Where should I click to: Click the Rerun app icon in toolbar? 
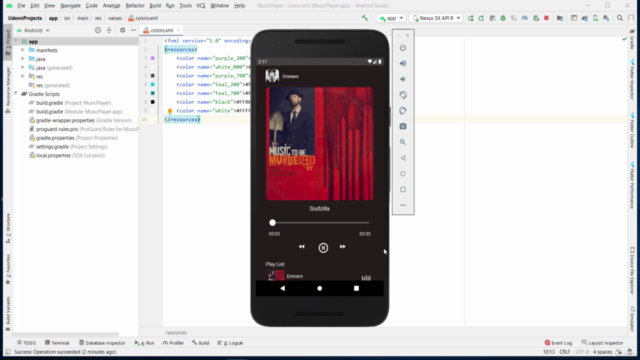471,18
